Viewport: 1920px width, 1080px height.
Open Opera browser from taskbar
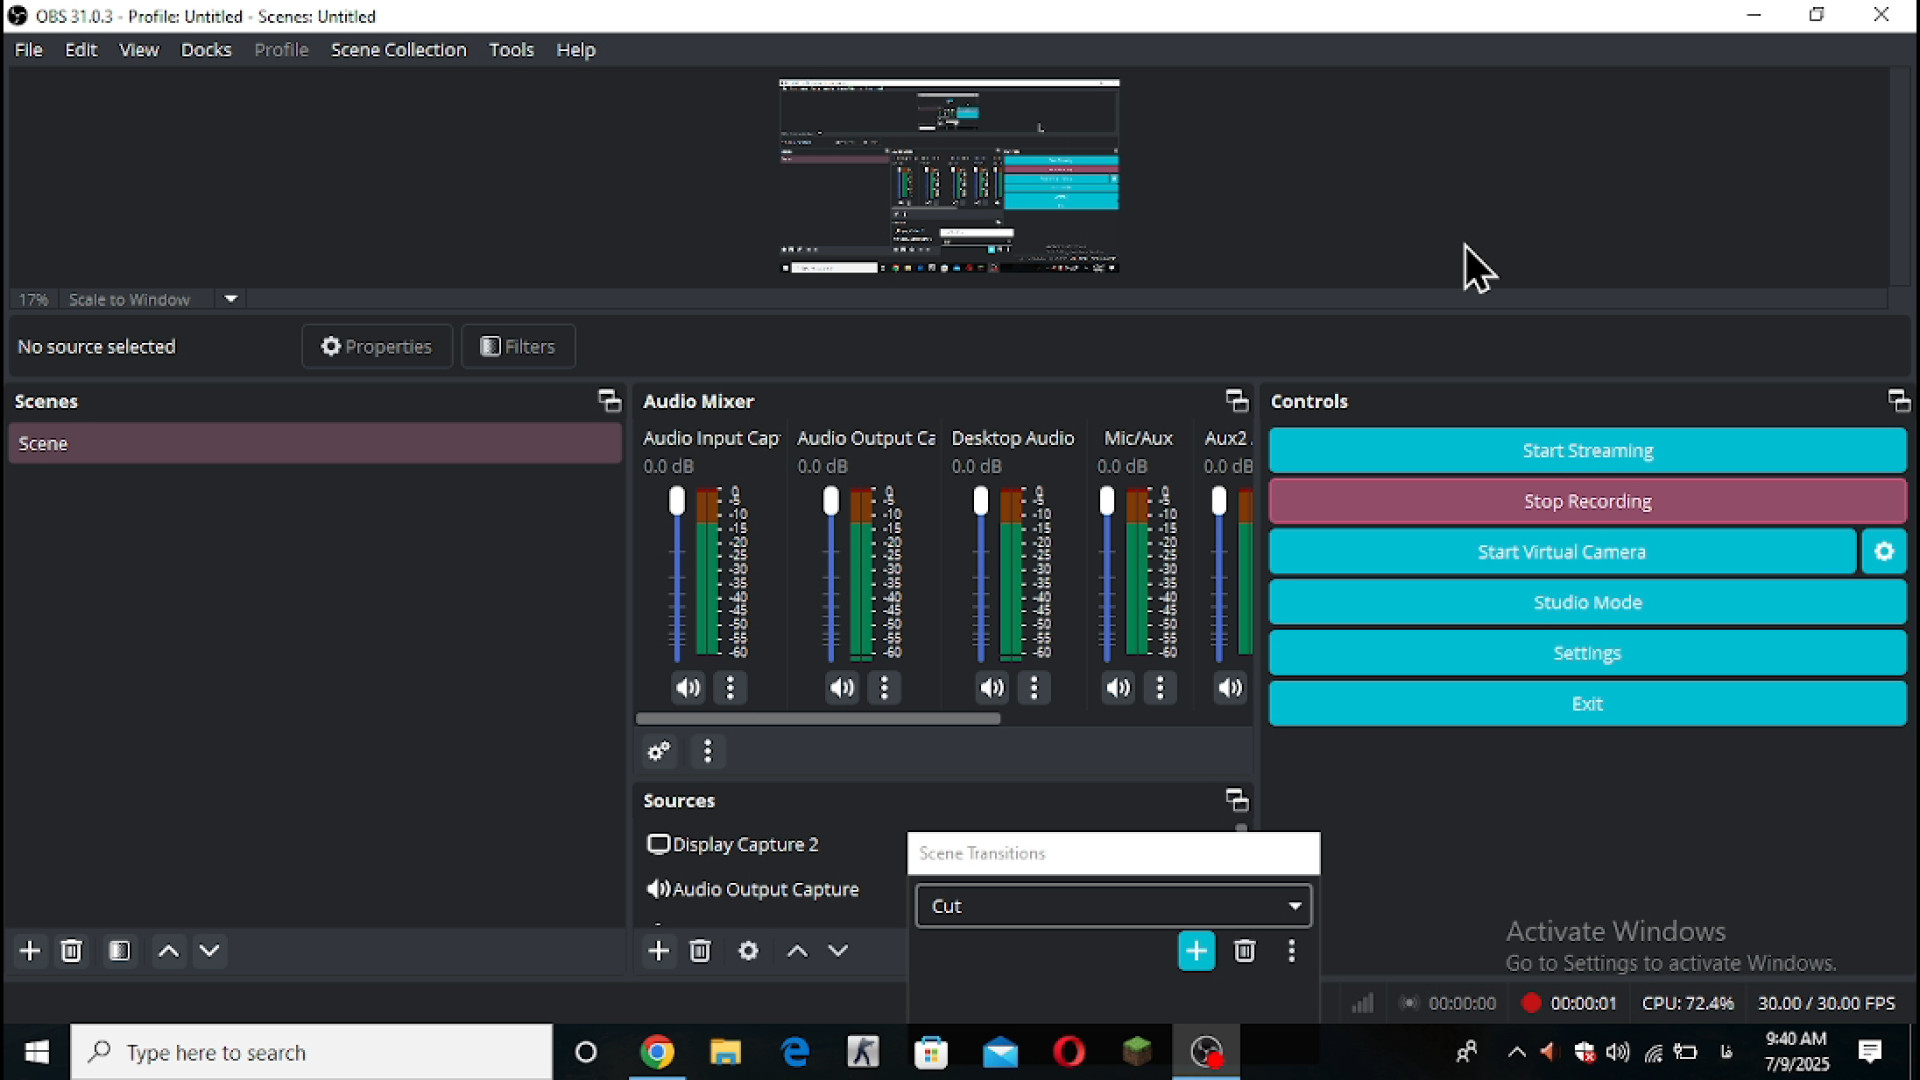tap(1069, 1052)
